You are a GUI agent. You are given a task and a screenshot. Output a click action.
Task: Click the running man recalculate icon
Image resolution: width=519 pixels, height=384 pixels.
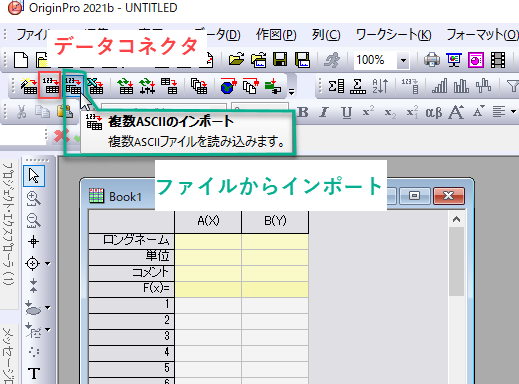(332, 60)
